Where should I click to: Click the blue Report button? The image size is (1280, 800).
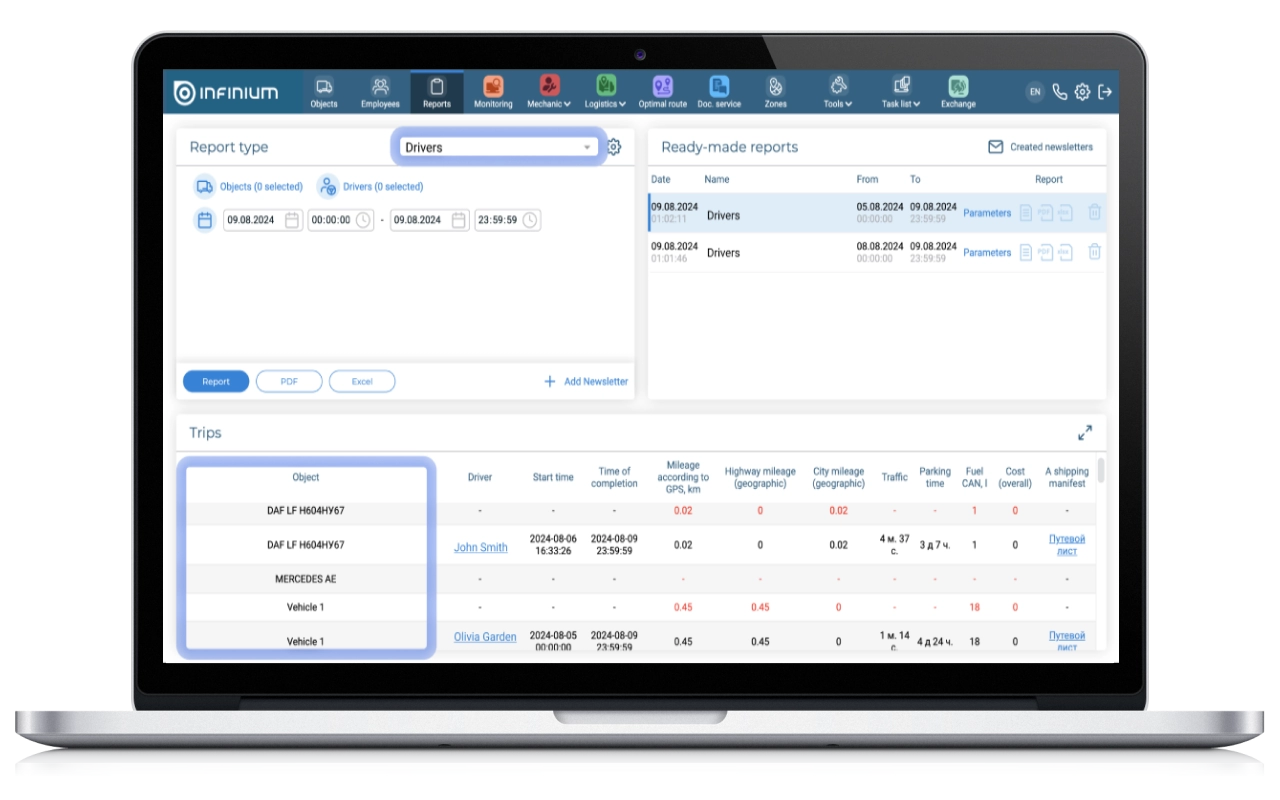coord(216,381)
